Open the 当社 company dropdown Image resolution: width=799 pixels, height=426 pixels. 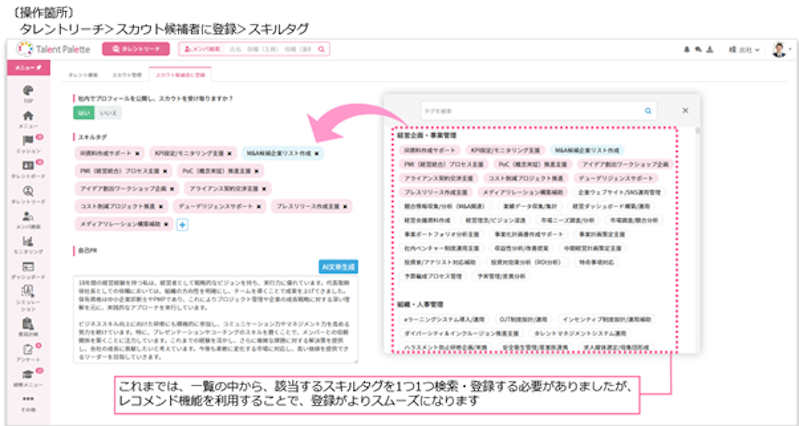tap(748, 48)
